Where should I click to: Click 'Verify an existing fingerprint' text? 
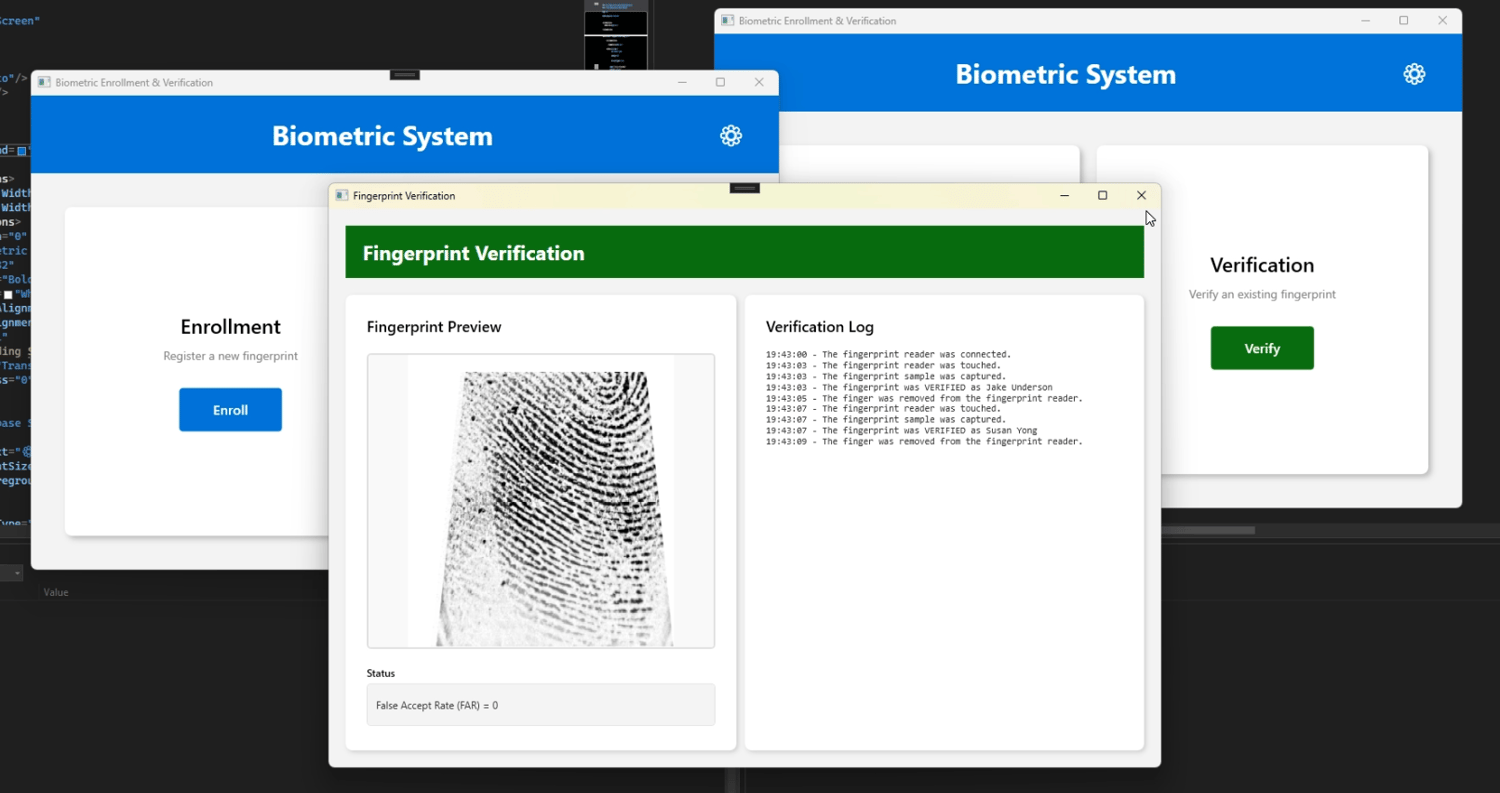pos(1262,294)
